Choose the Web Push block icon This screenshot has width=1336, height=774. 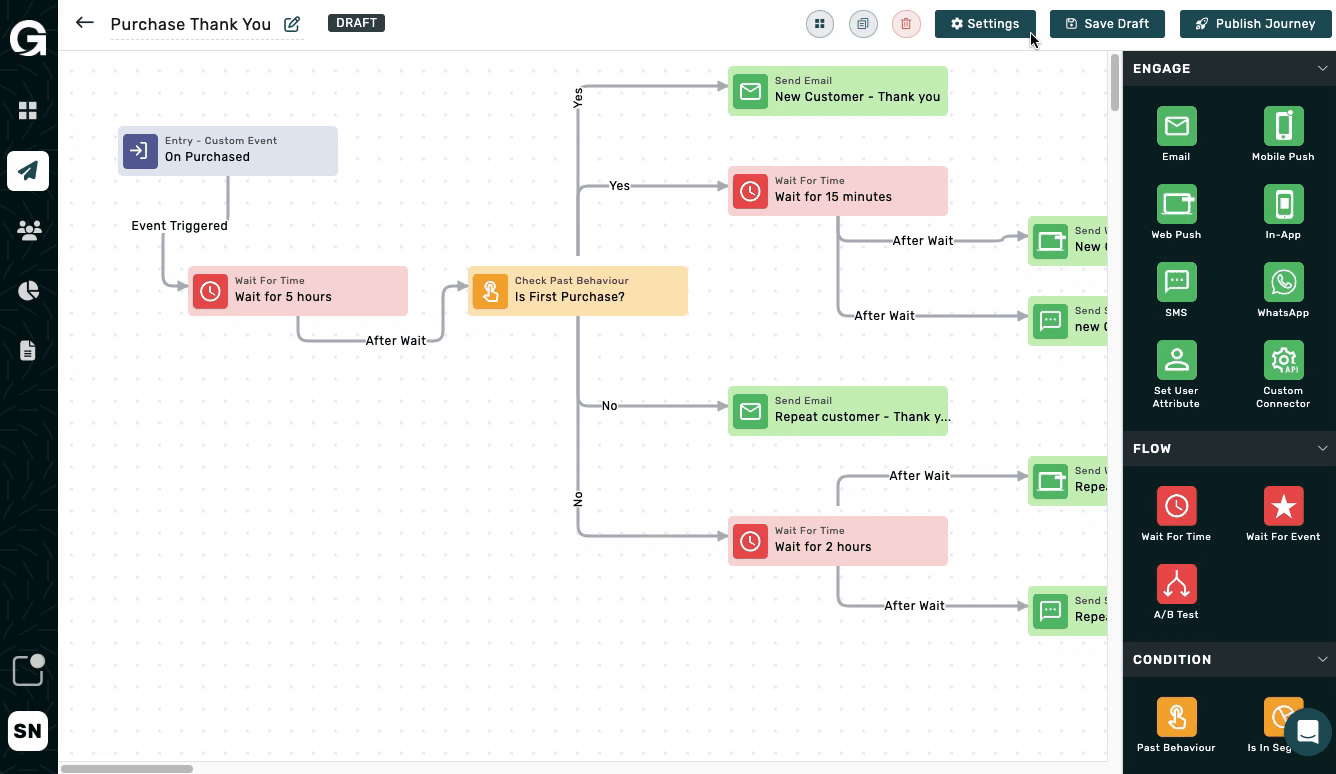pyautogui.click(x=1176, y=205)
